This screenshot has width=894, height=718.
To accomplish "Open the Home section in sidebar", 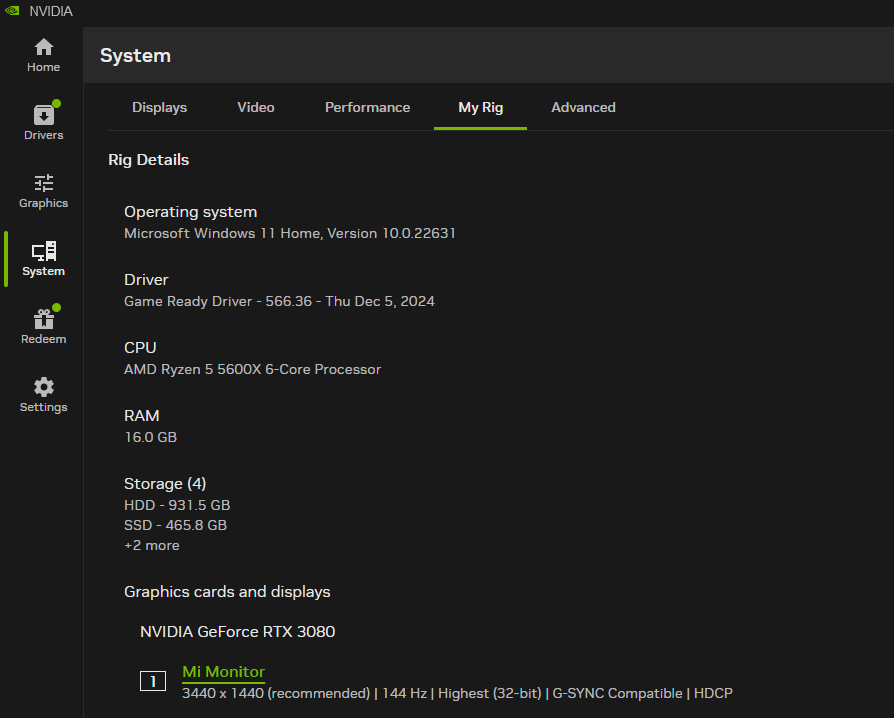I will click(43, 55).
